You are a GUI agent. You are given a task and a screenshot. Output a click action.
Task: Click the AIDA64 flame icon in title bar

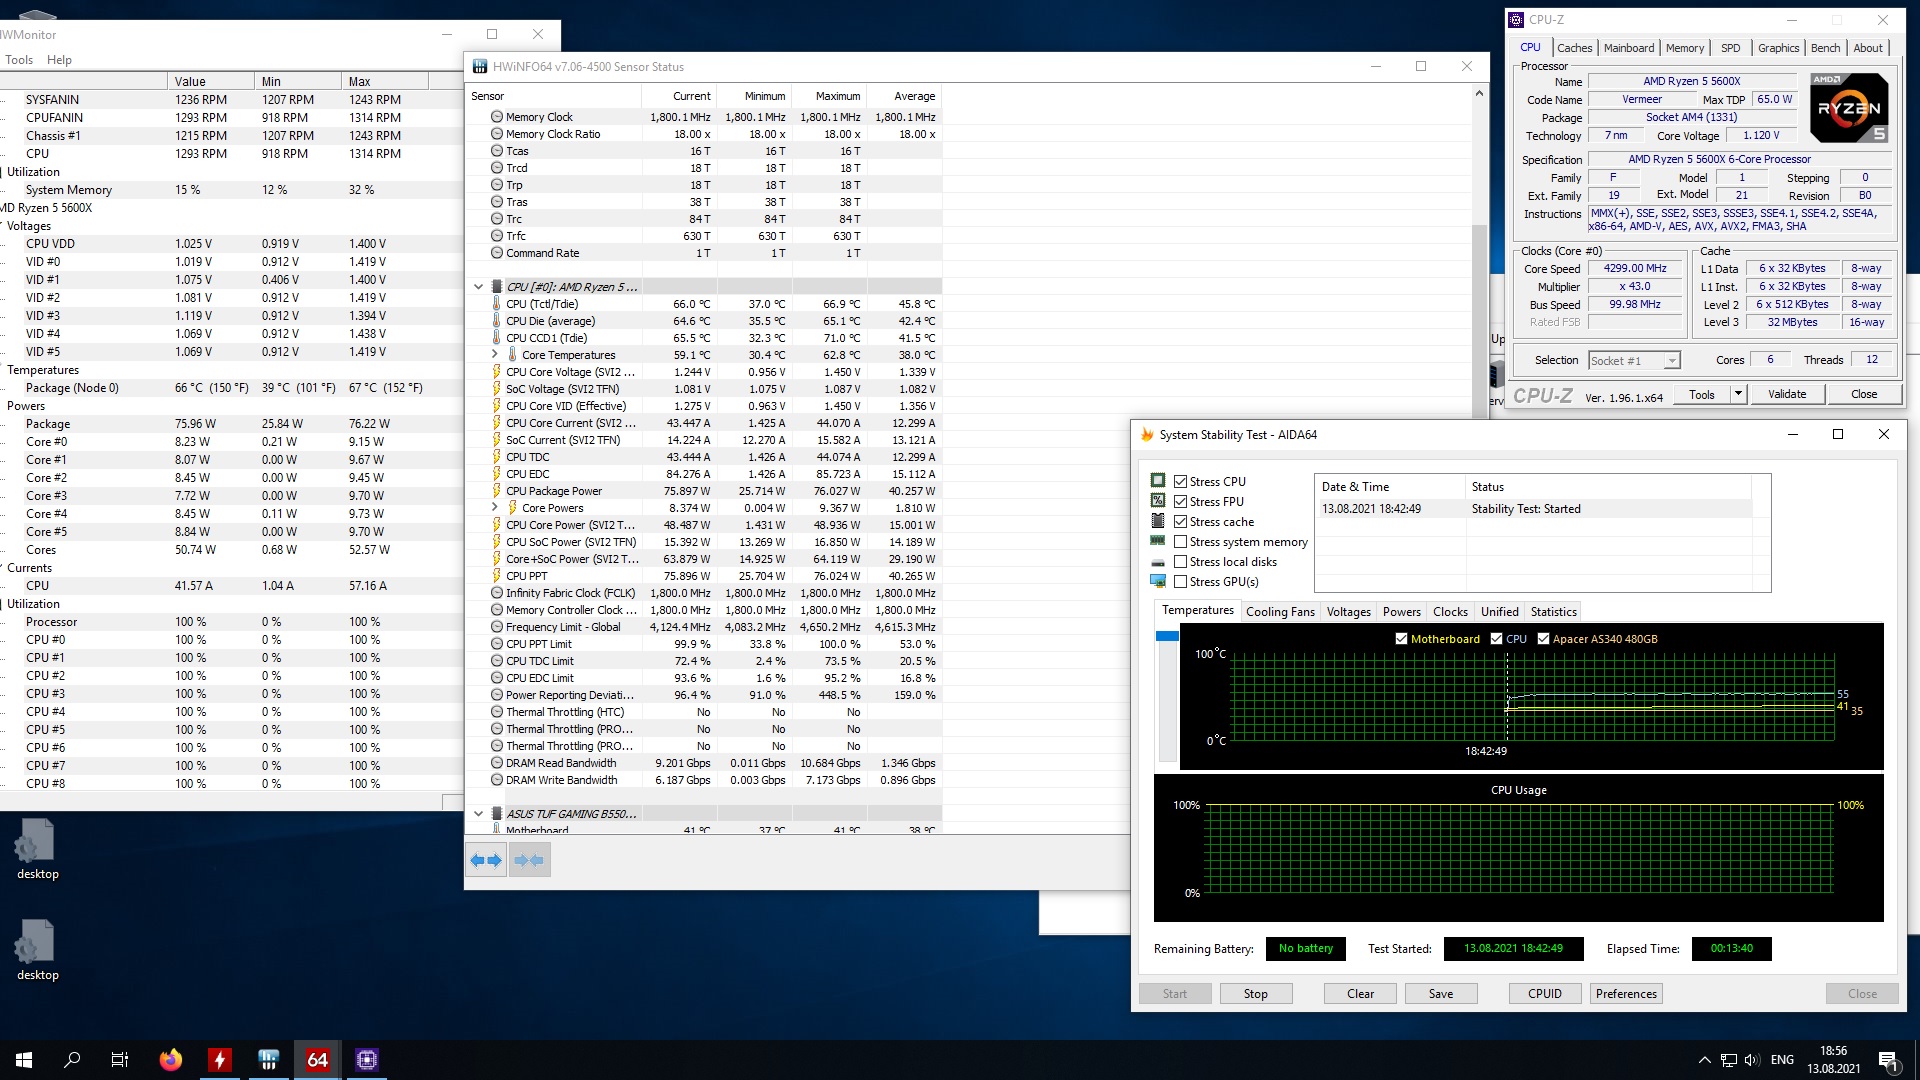[x=1147, y=435]
